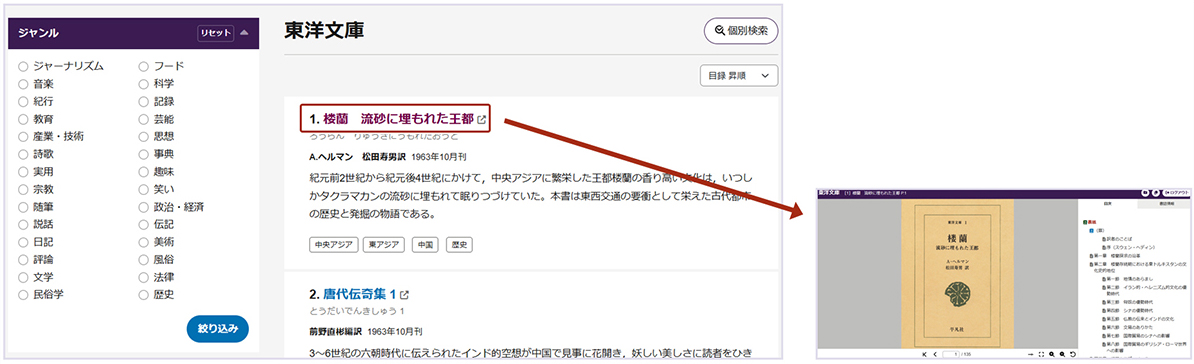Click the リセット button
The height and width of the screenshot is (364, 1194).
tap(215, 33)
